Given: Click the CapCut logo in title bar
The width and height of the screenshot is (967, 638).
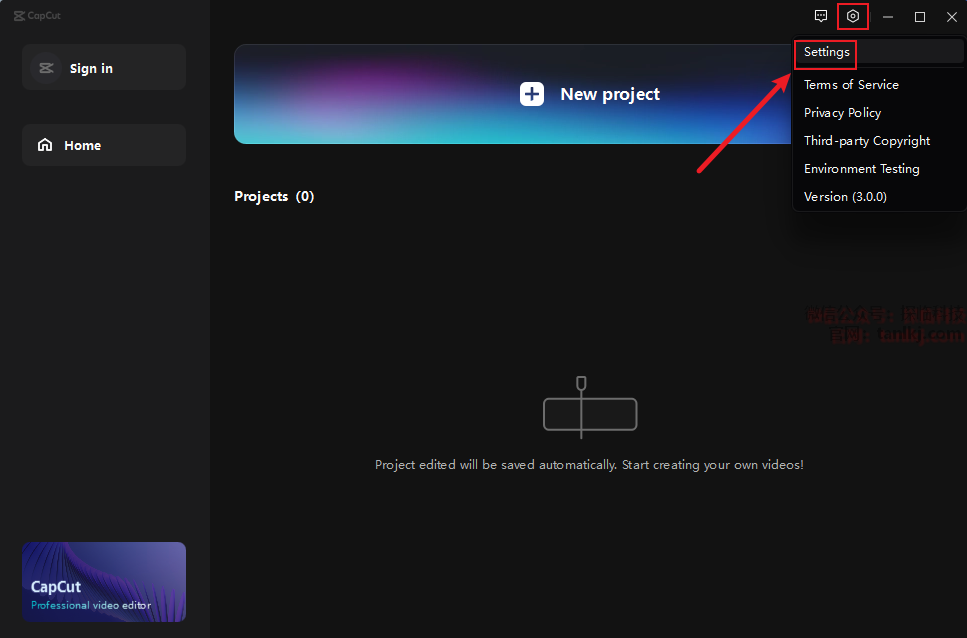Looking at the screenshot, I should click(x=37, y=15).
